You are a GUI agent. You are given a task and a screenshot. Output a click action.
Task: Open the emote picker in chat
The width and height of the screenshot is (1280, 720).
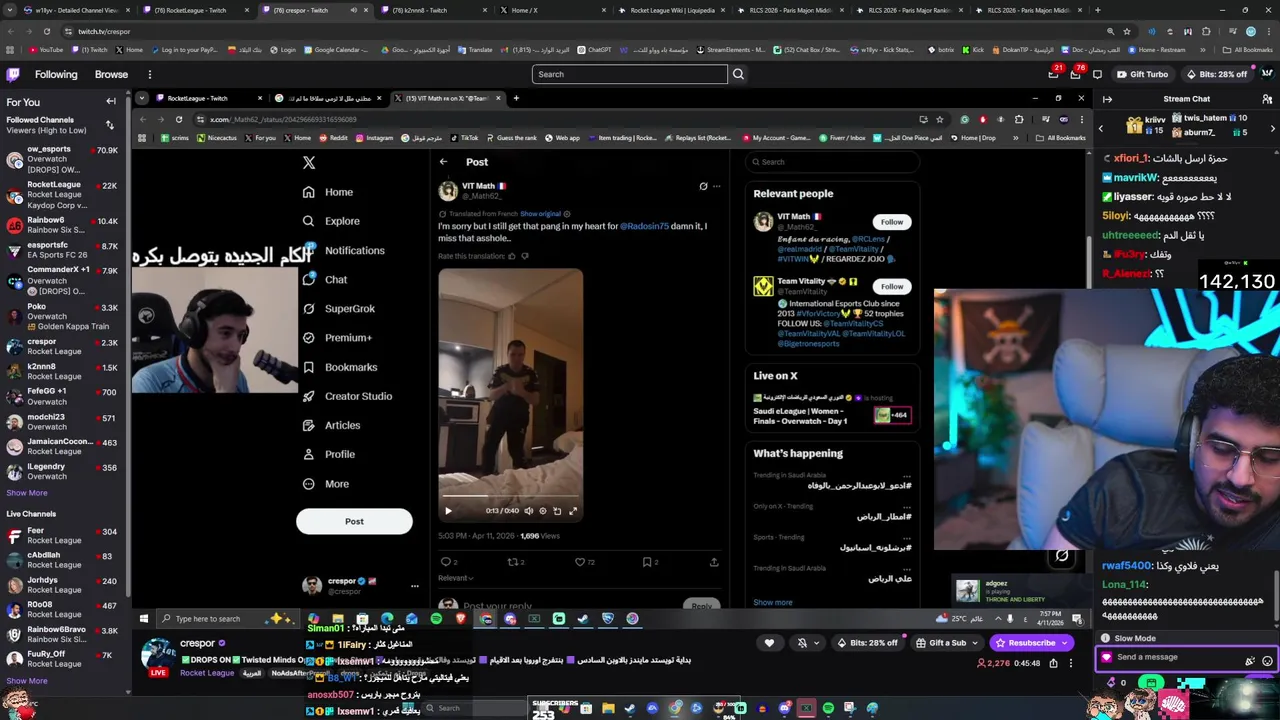coord(1268,660)
